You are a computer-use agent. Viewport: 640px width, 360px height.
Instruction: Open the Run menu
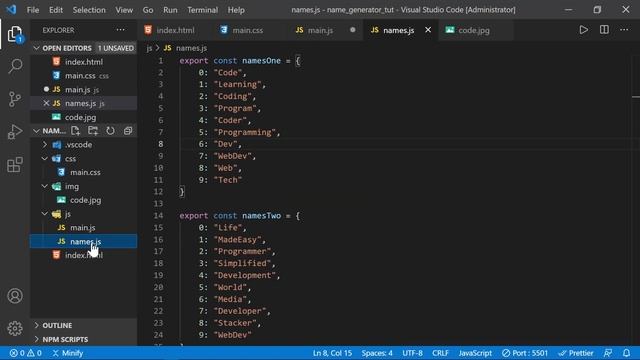click(x=170, y=10)
